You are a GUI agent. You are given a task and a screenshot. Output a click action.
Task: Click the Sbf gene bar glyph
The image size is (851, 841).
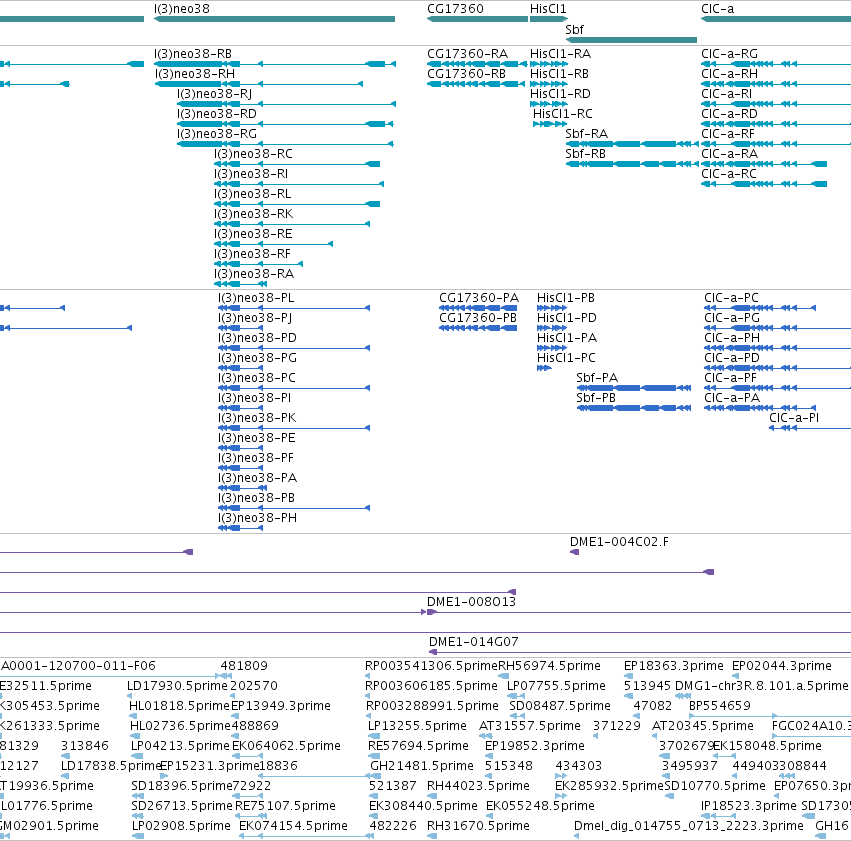click(x=631, y=40)
